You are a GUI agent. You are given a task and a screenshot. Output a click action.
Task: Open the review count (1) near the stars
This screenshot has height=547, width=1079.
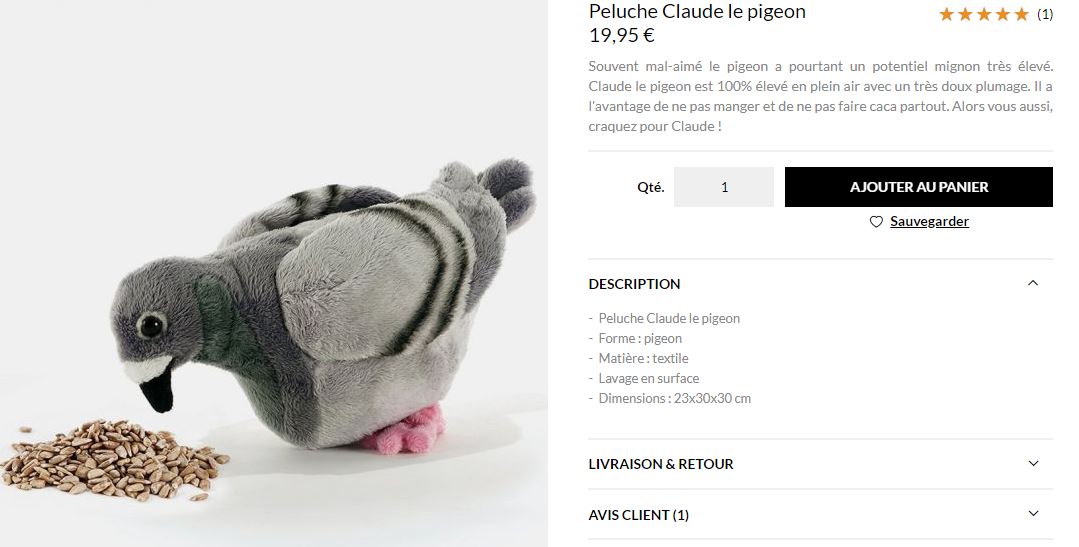(1045, 14)
